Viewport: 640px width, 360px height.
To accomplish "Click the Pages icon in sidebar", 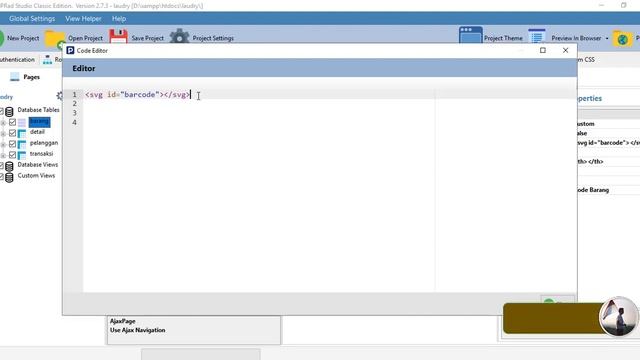I will [x=15, y=77].
